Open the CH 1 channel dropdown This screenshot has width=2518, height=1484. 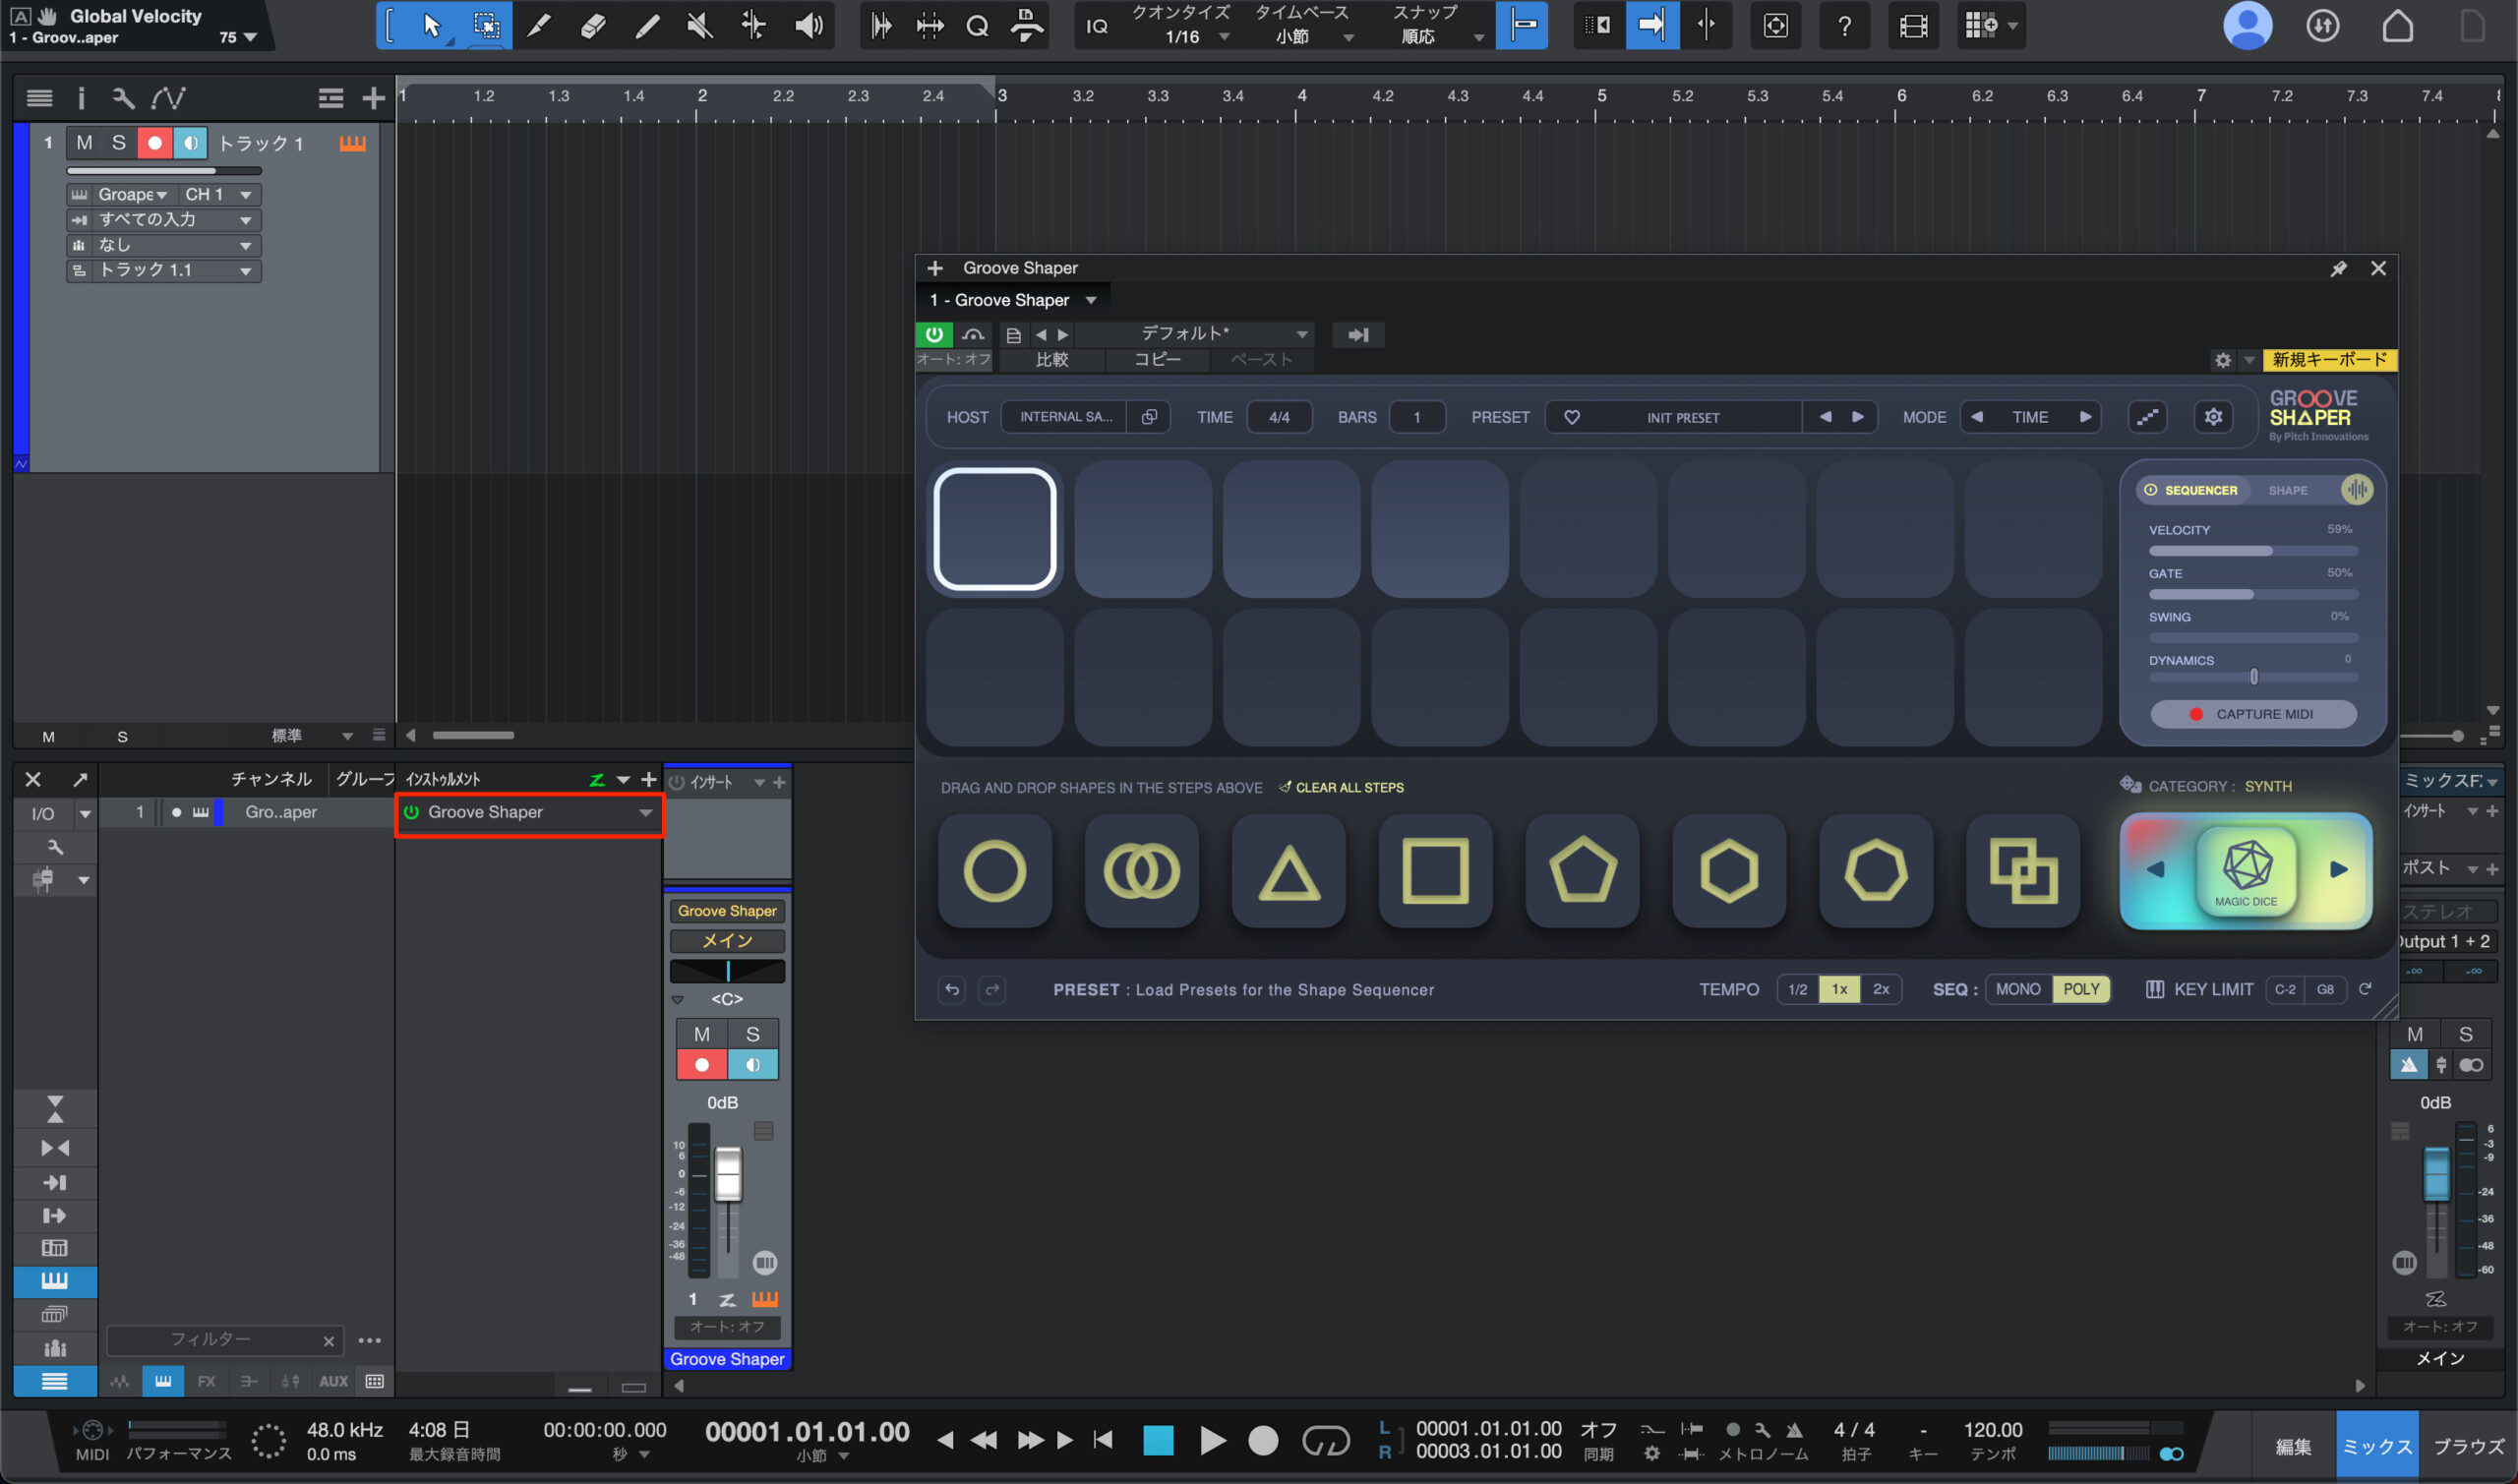click(219, 194)
